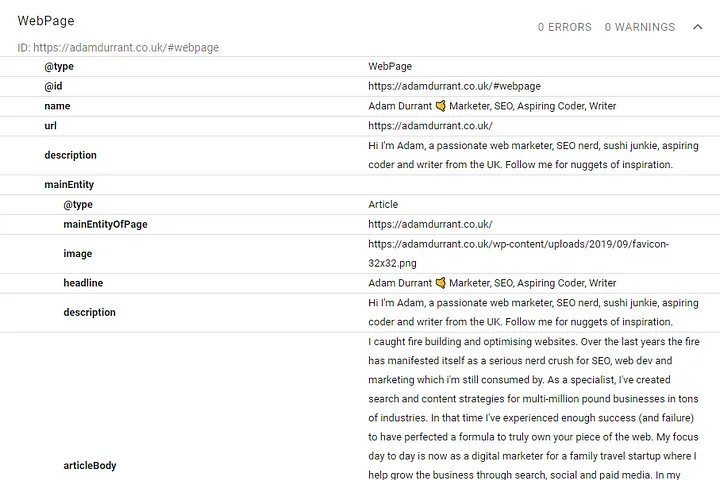Viewport: 720px width, 480px height.
Task: Click the top-level @type property label
Action: [x=59, y=67]
